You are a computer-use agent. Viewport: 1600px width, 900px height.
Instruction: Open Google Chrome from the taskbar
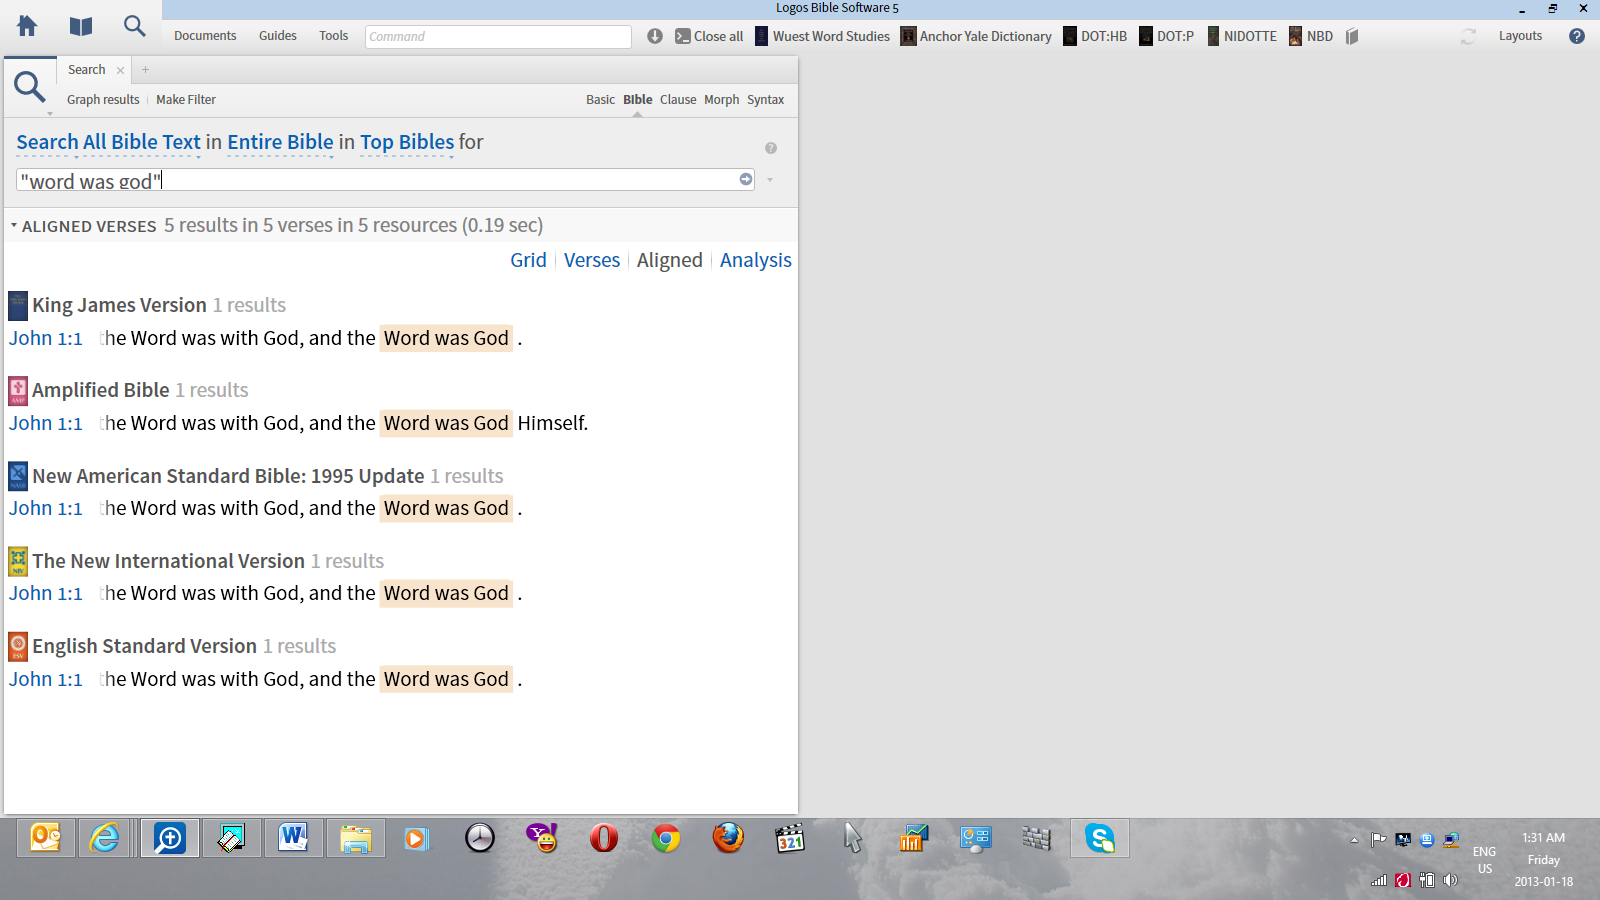666,838
